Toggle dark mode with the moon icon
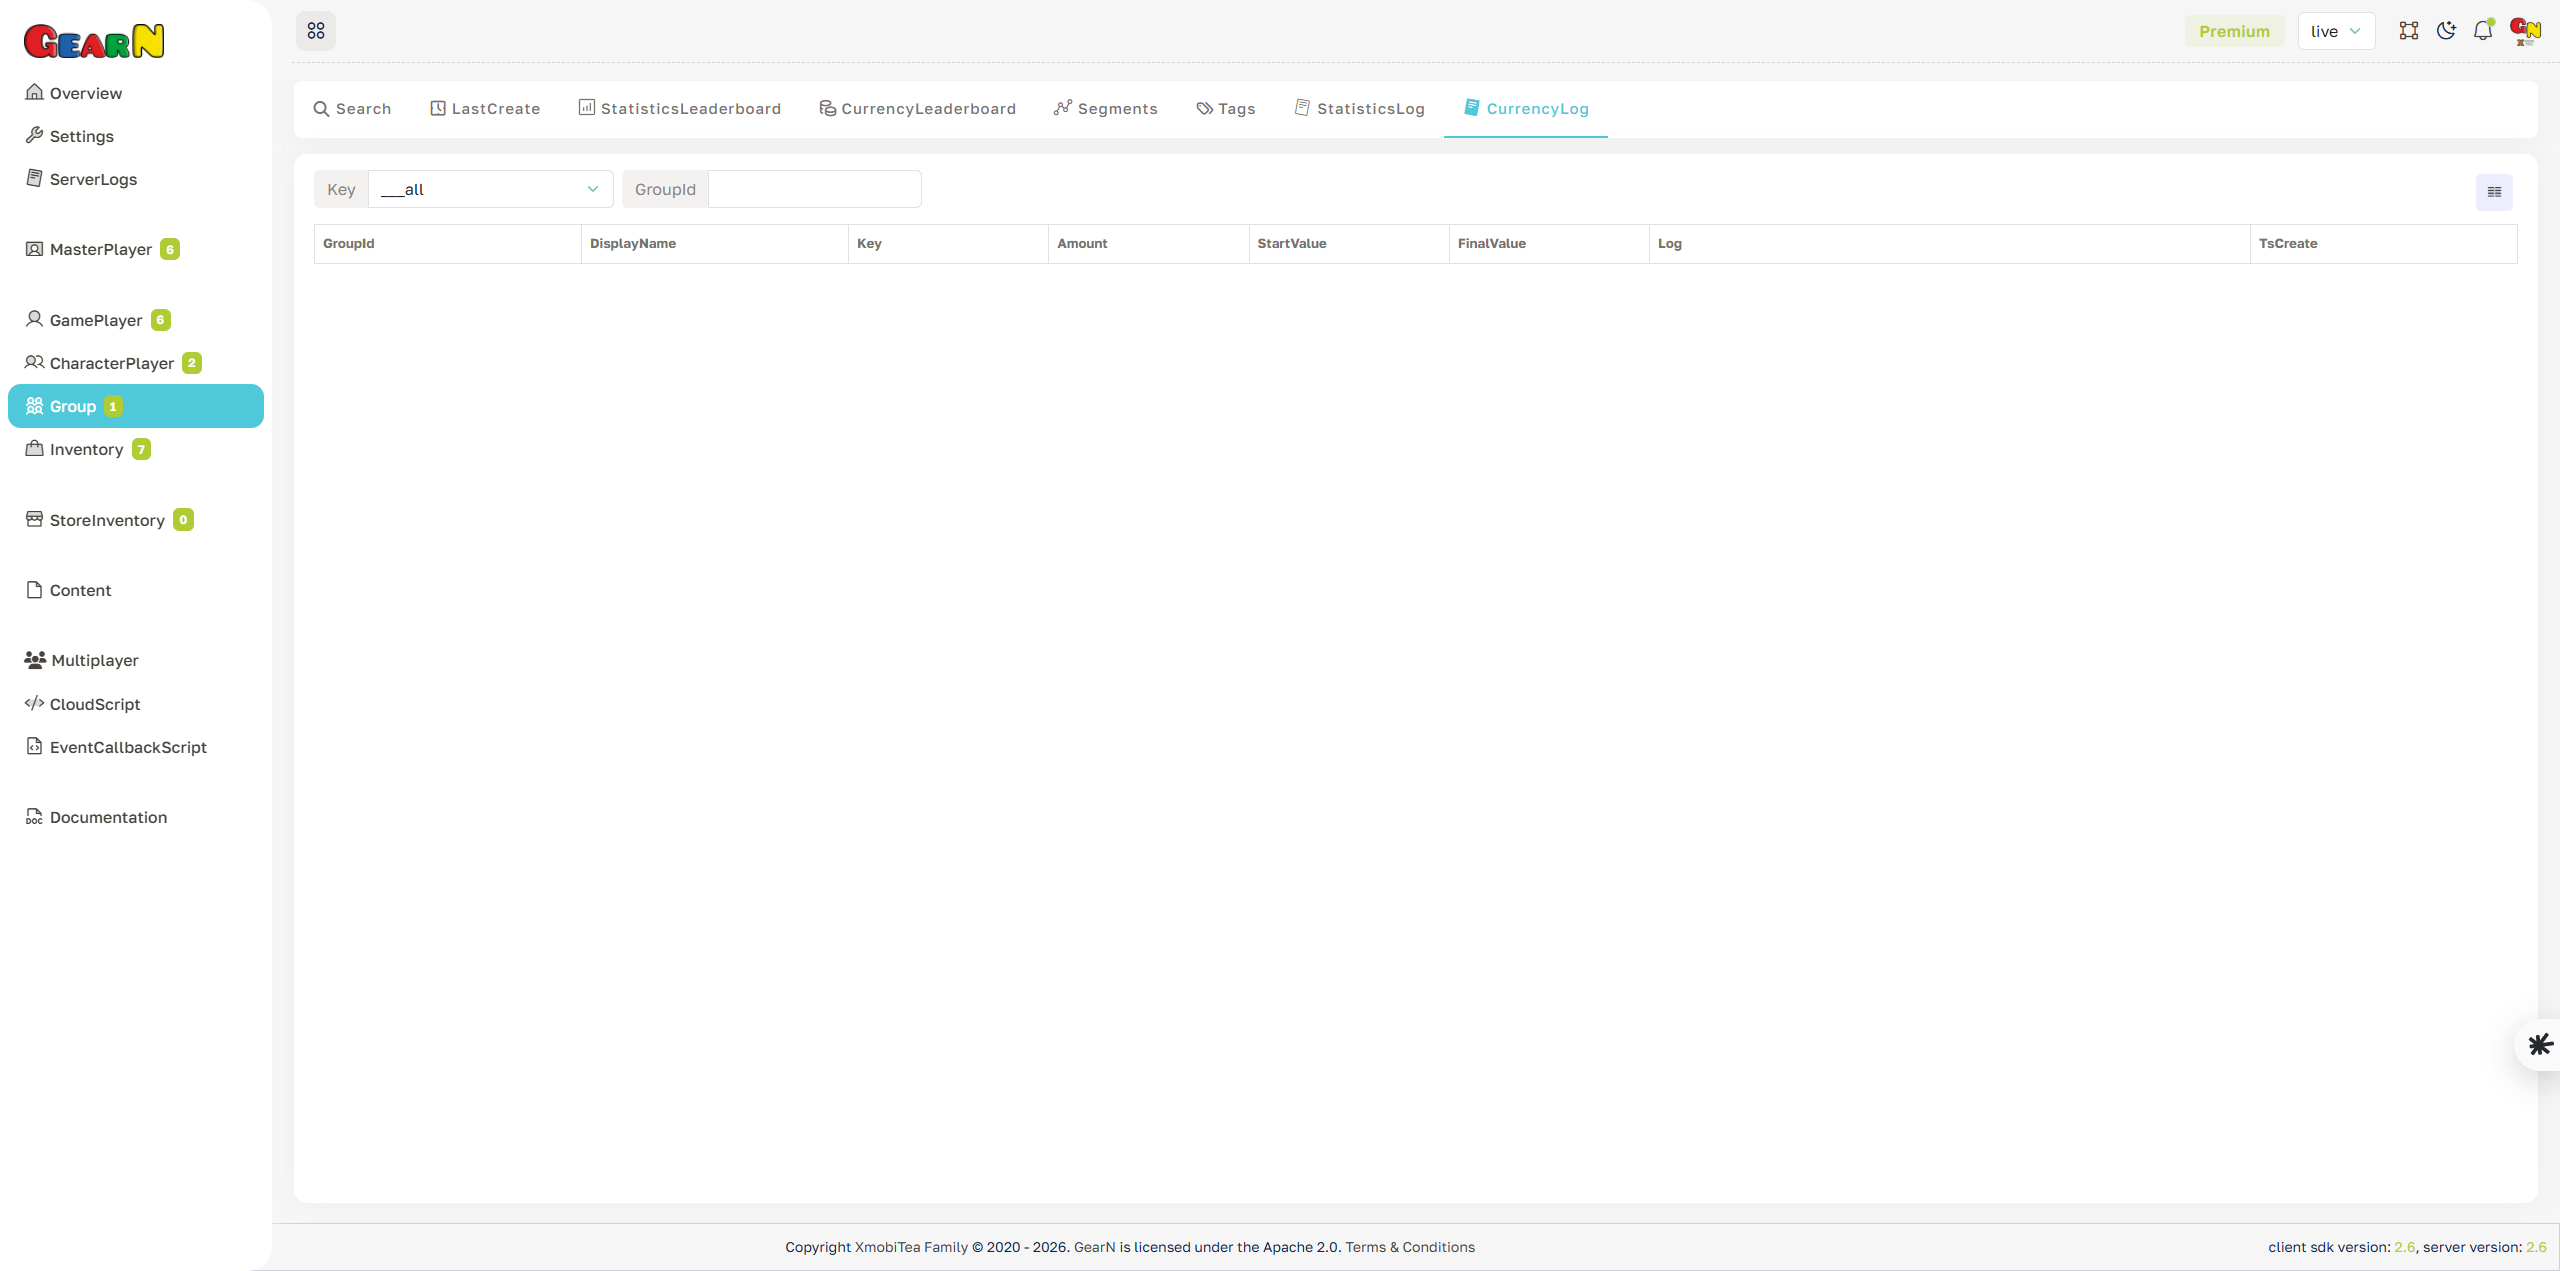The width and height of the screenshot is (2560, 1271). click(2446, 30)
